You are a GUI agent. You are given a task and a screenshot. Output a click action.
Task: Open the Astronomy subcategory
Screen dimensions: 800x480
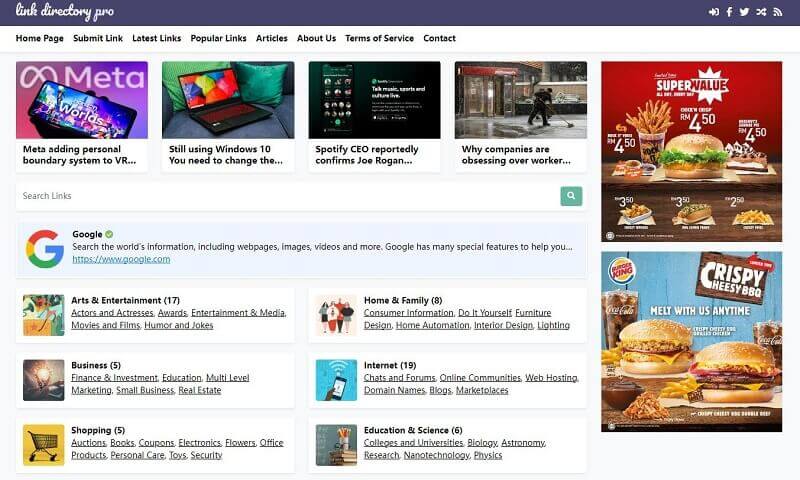[523, 443]
